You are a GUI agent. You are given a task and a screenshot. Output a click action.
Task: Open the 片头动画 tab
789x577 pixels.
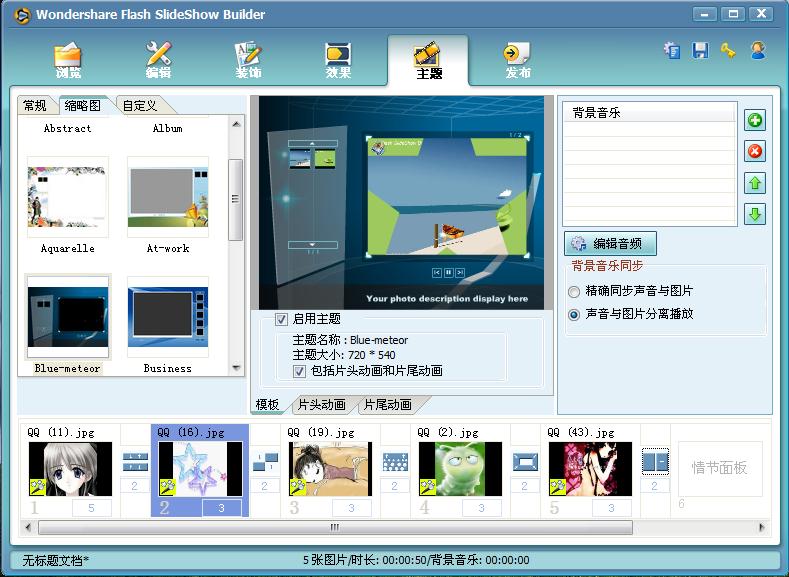point(322,404)
